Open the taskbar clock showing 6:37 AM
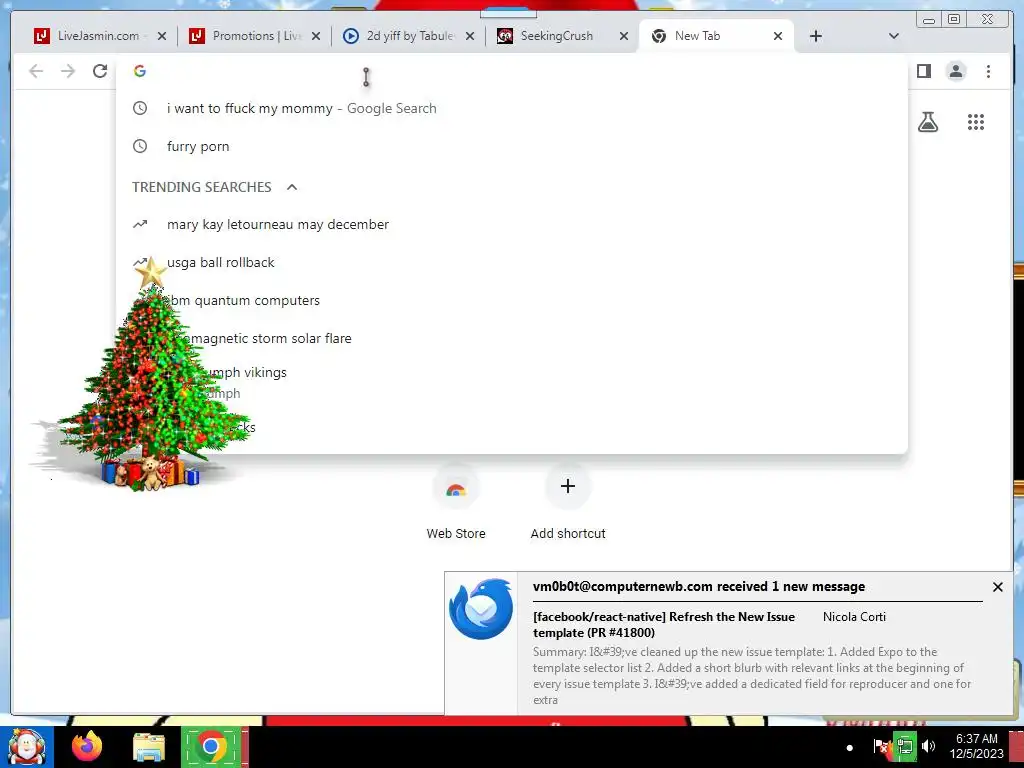Screen dimensions: 1024x768 (x=976, y=746)
